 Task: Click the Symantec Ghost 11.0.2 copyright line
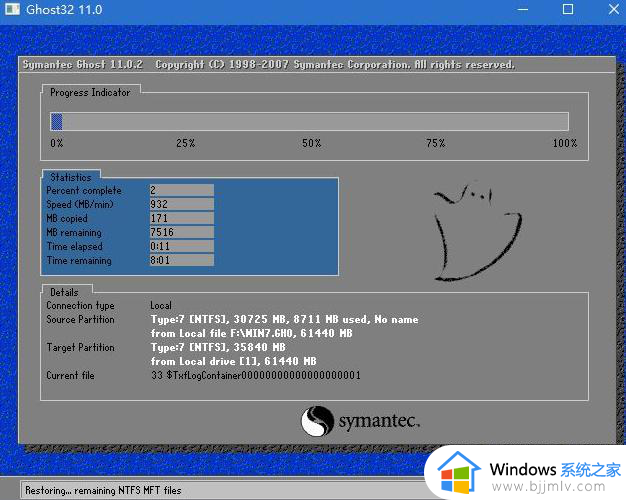268,65
